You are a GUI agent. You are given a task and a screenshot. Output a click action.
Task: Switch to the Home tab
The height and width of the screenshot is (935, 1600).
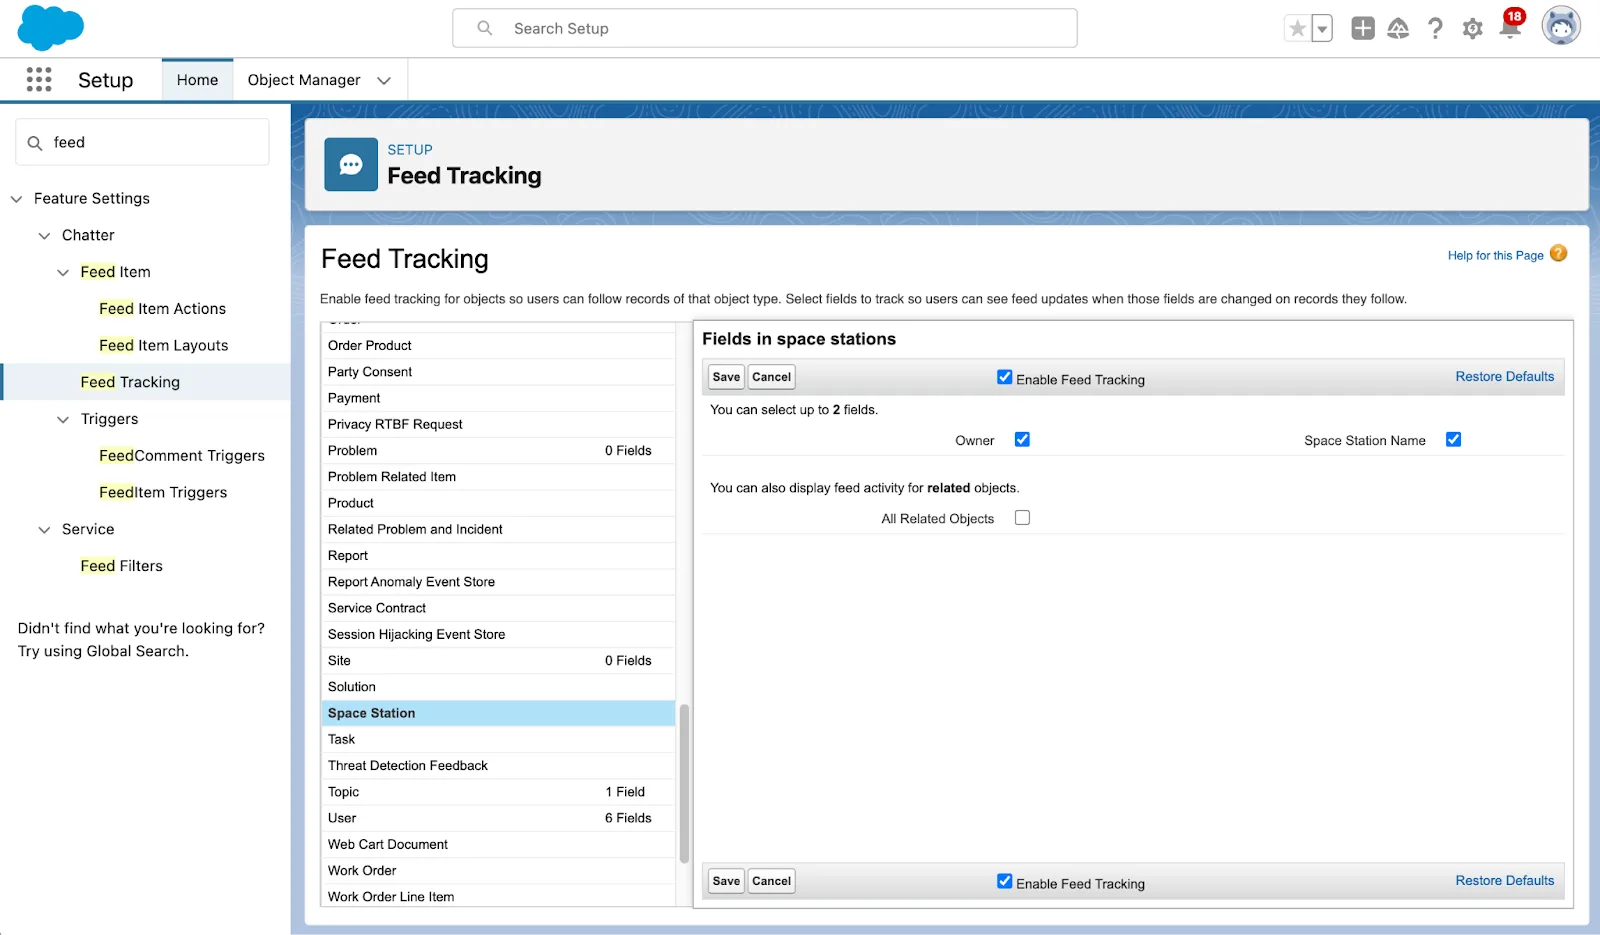[x=197, y=80]
